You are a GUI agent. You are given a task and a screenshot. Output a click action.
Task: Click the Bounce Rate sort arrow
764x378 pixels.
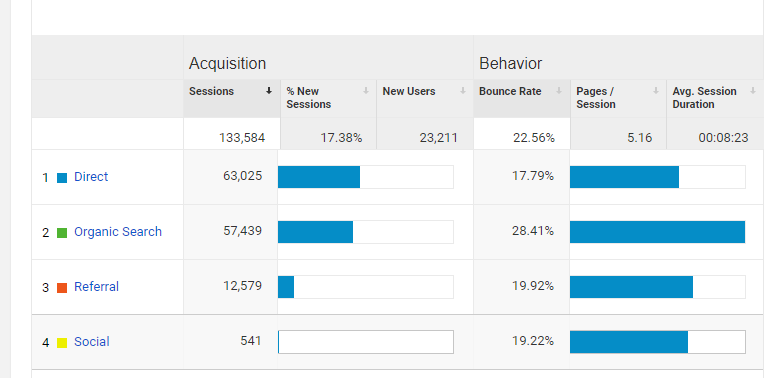559,91
